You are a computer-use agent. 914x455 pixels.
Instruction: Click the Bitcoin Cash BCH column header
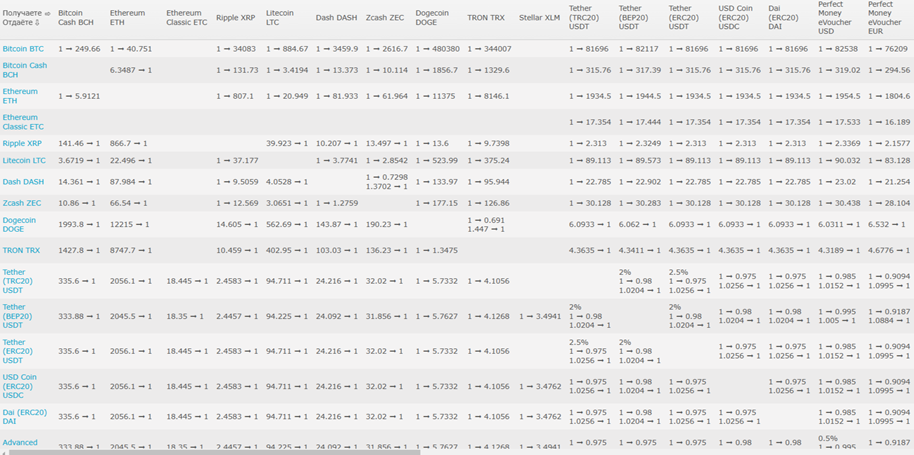[76, 17]
